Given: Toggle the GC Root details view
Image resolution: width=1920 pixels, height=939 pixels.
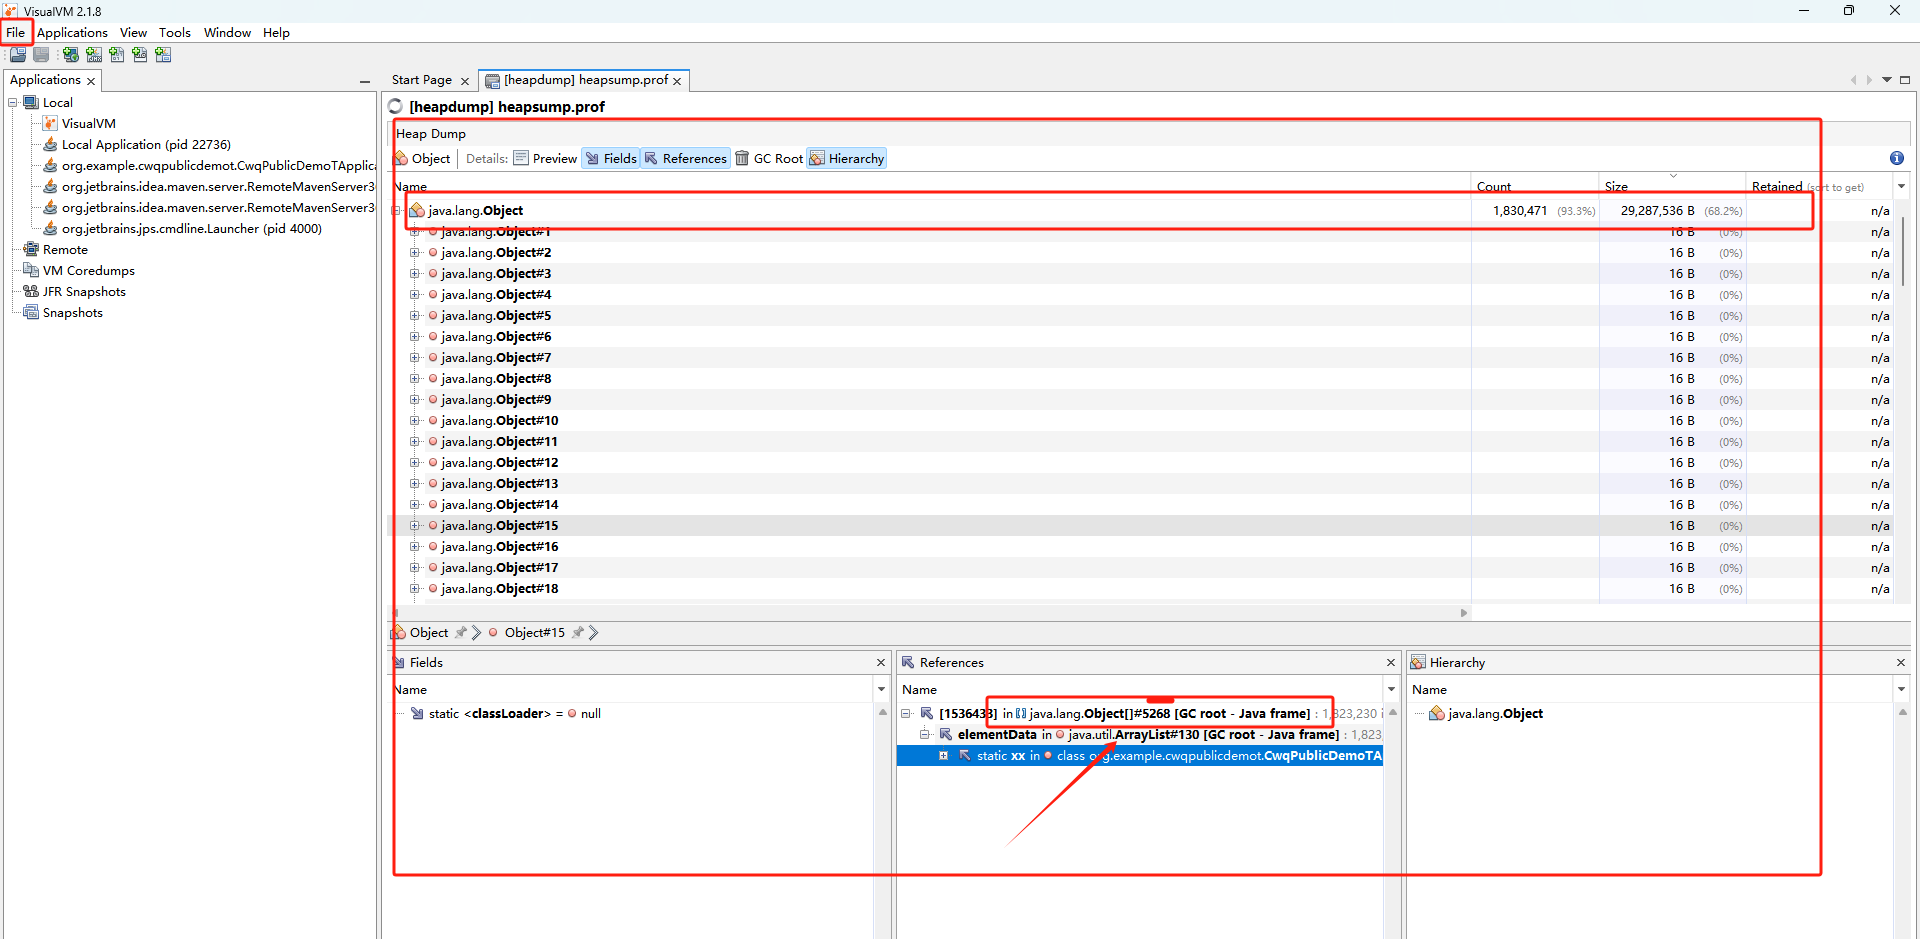Looking at the screenshot, I should coord(768,159).
